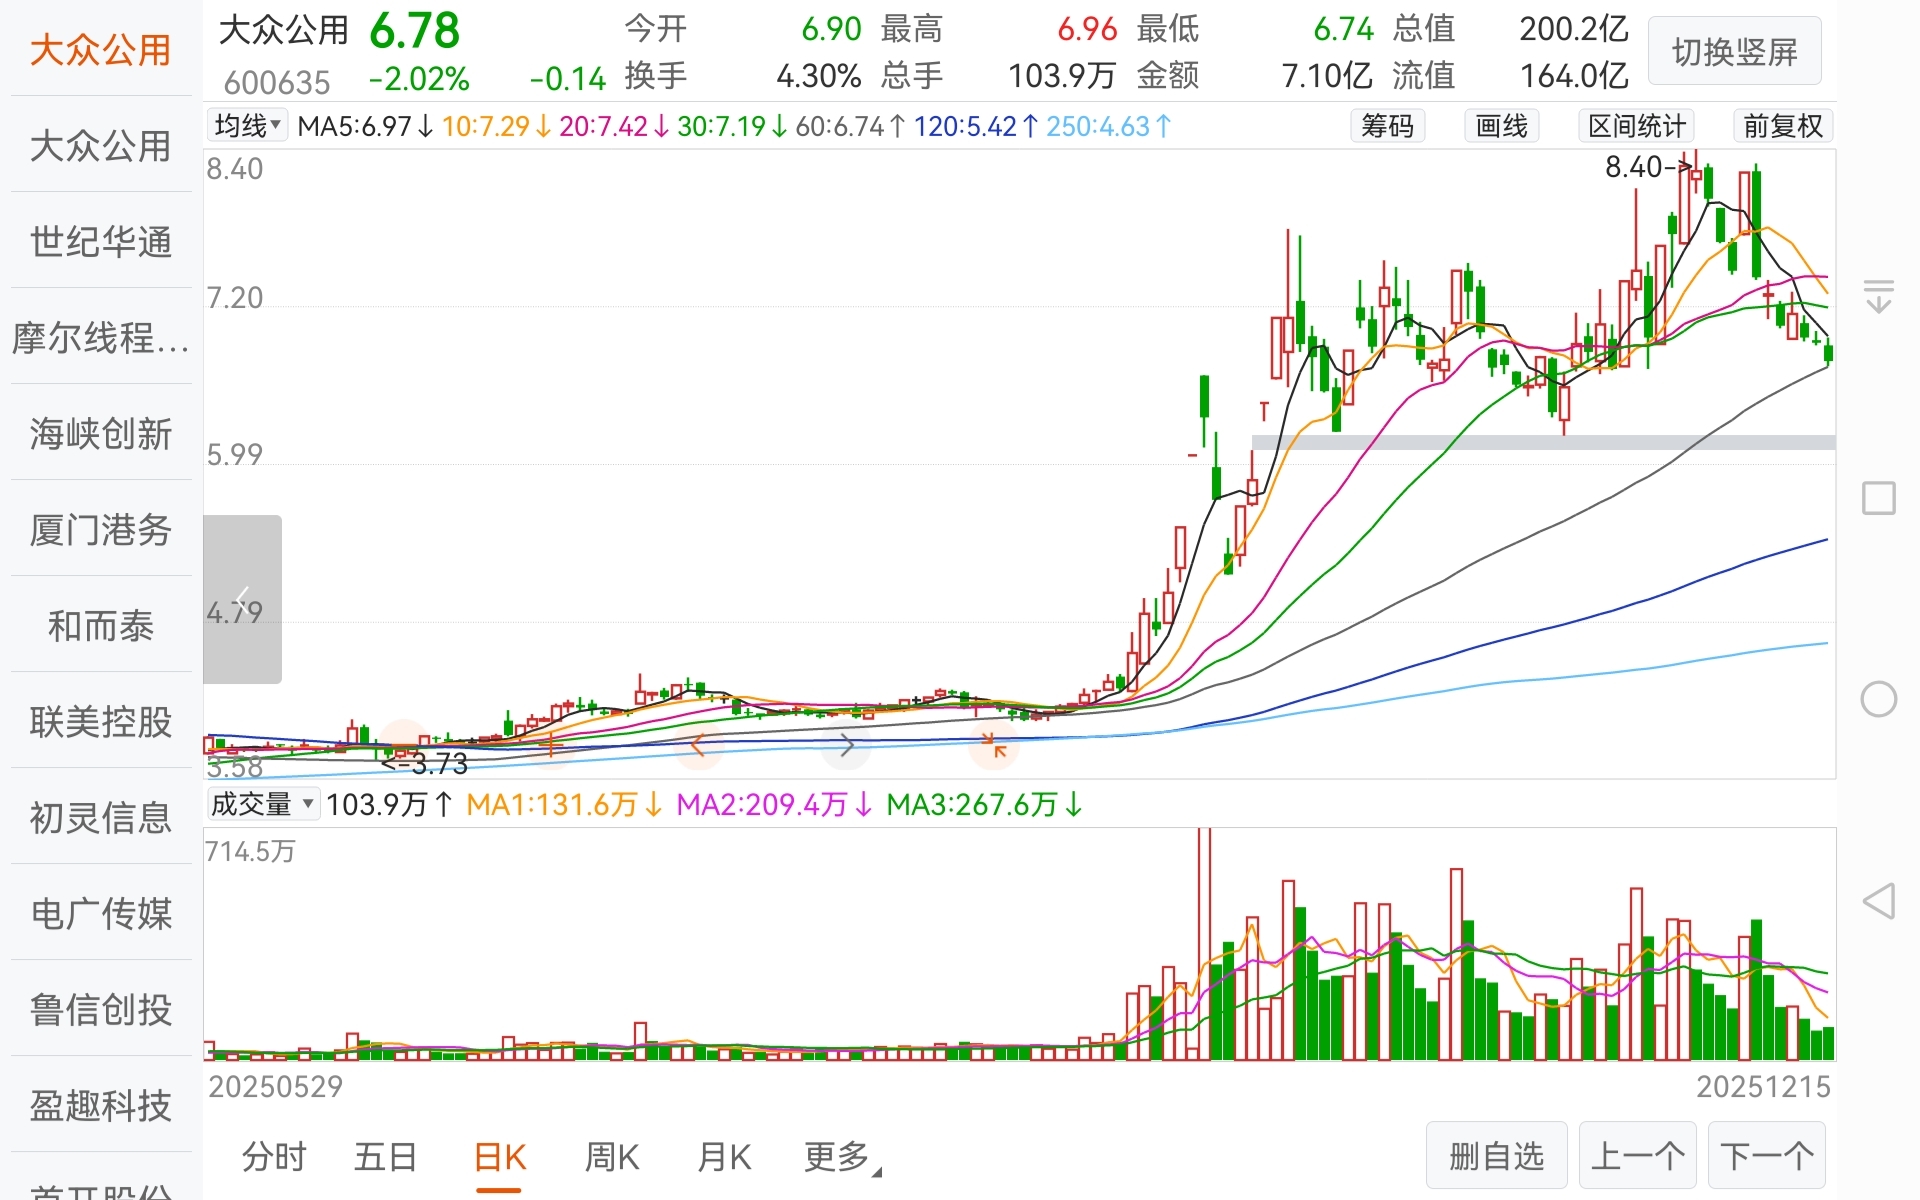Click the gray left chevron panel handle
The width and height of the screenshot is (1920, 1200).
click(242, 599)
